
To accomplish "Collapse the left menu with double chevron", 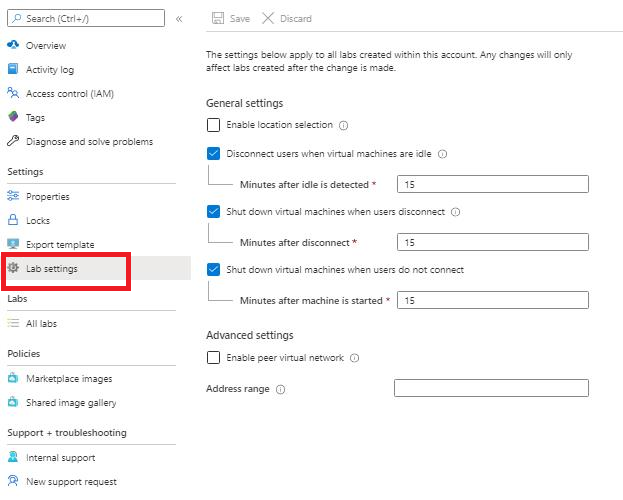I will 179,19.
